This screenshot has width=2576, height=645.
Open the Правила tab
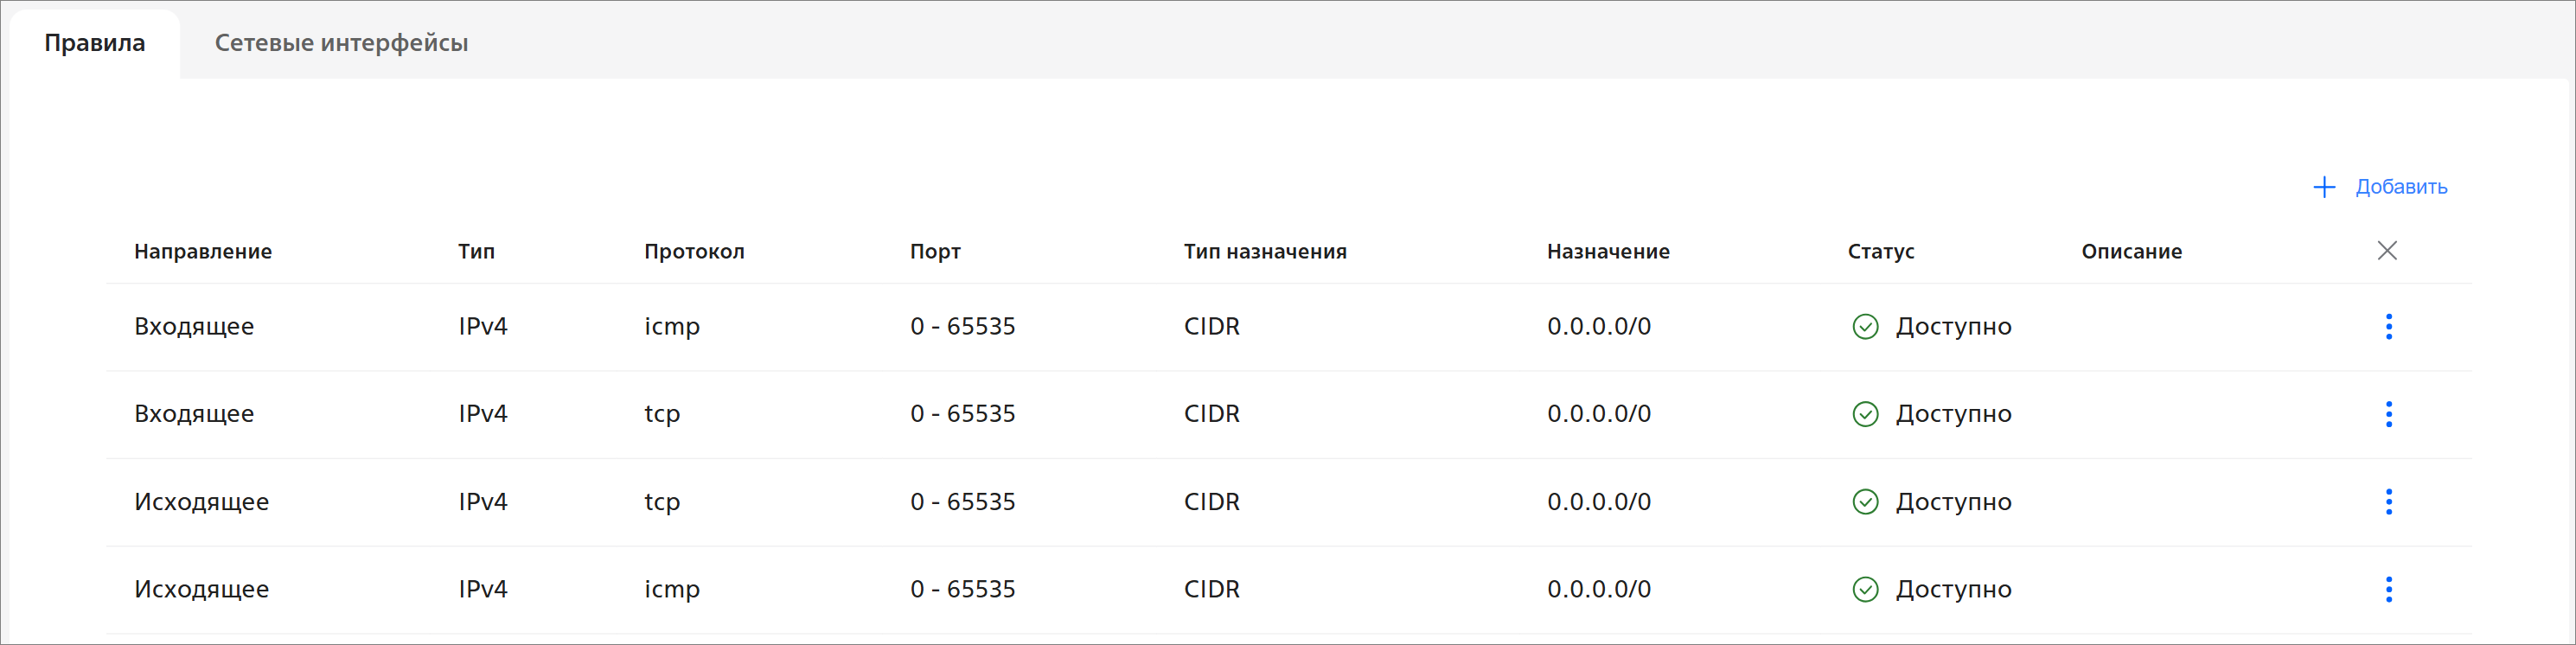click(95, 43)
